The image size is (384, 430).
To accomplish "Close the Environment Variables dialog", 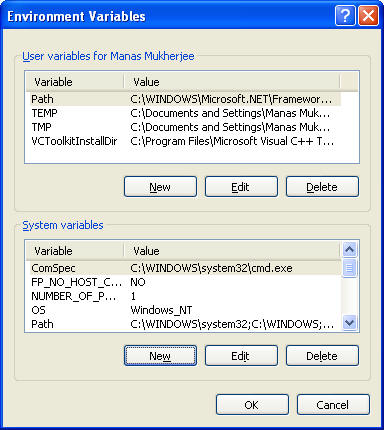I will tap(368, 15).
